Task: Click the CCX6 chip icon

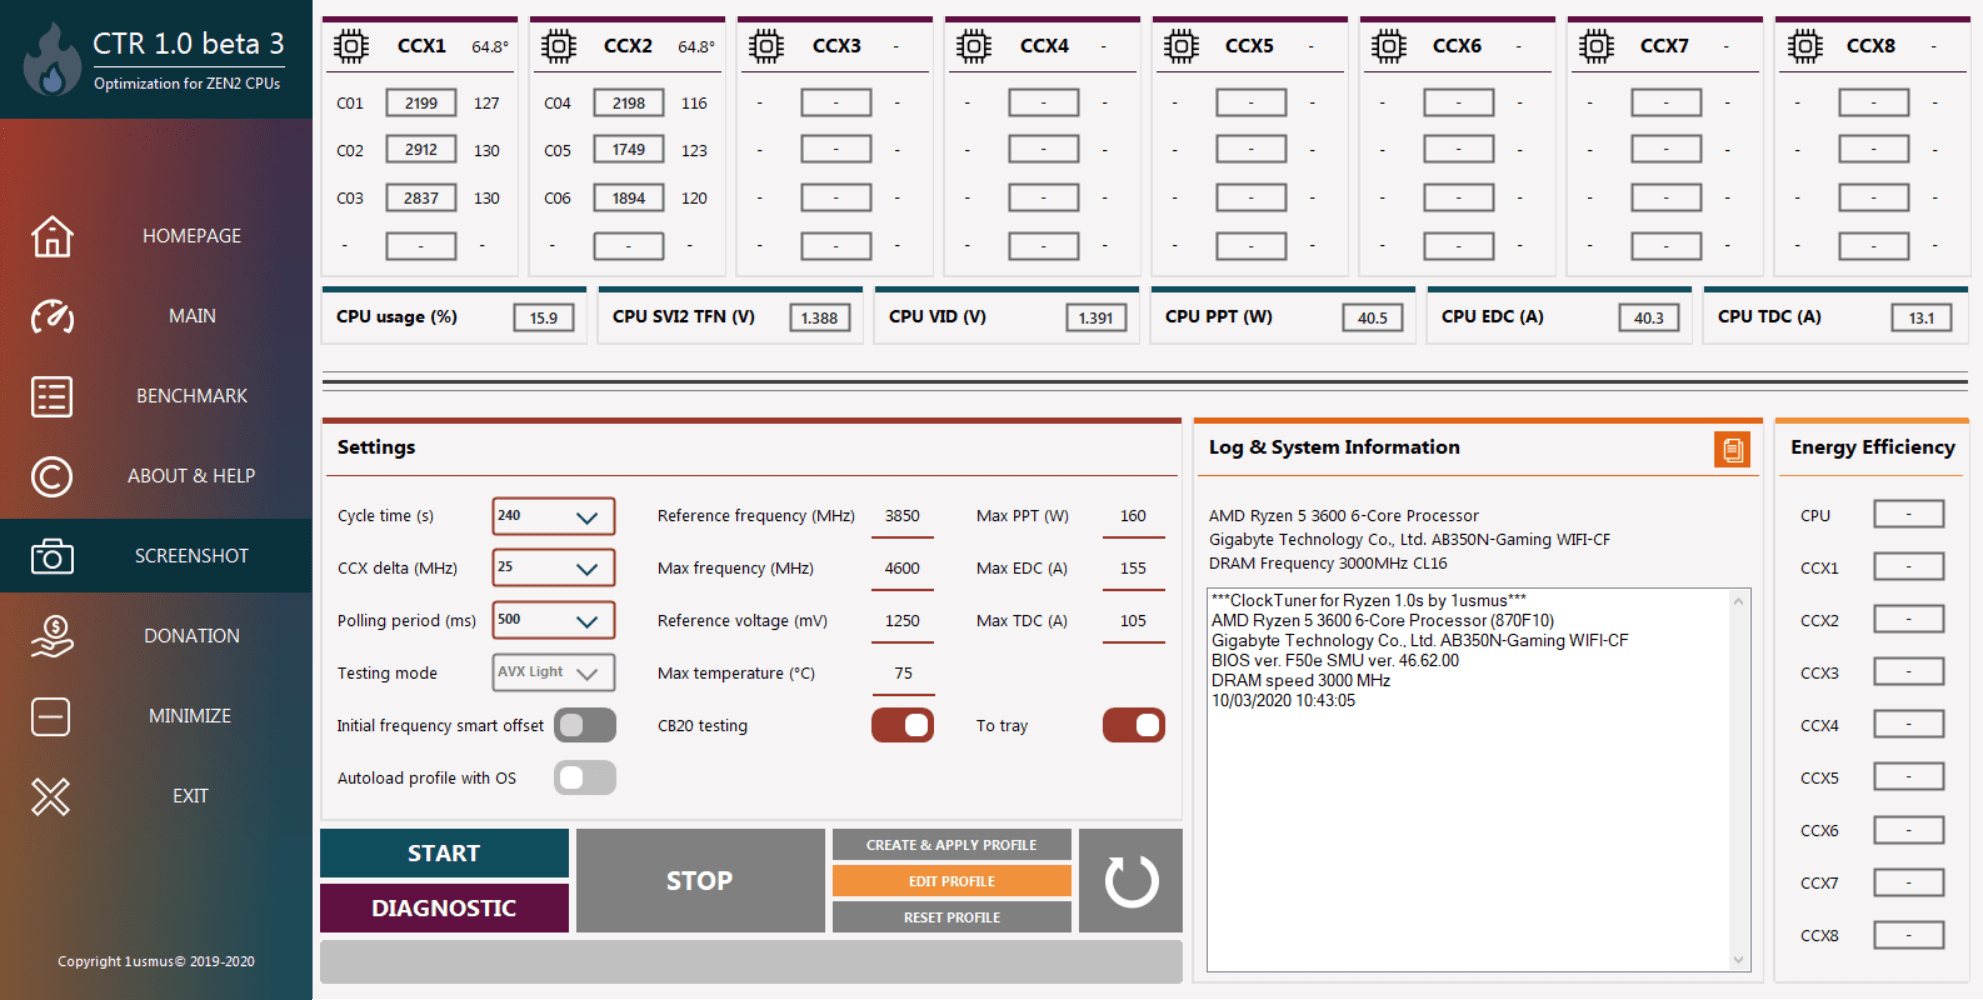Action: pyautogui.click(x=1389, y=46)
